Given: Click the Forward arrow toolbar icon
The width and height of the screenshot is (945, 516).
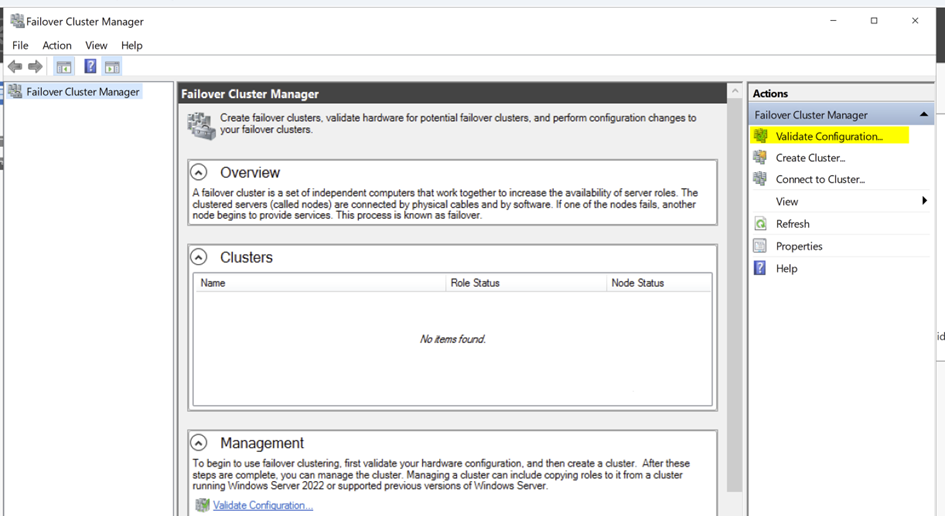Looking at the screenshot, I should click(36, 66).
